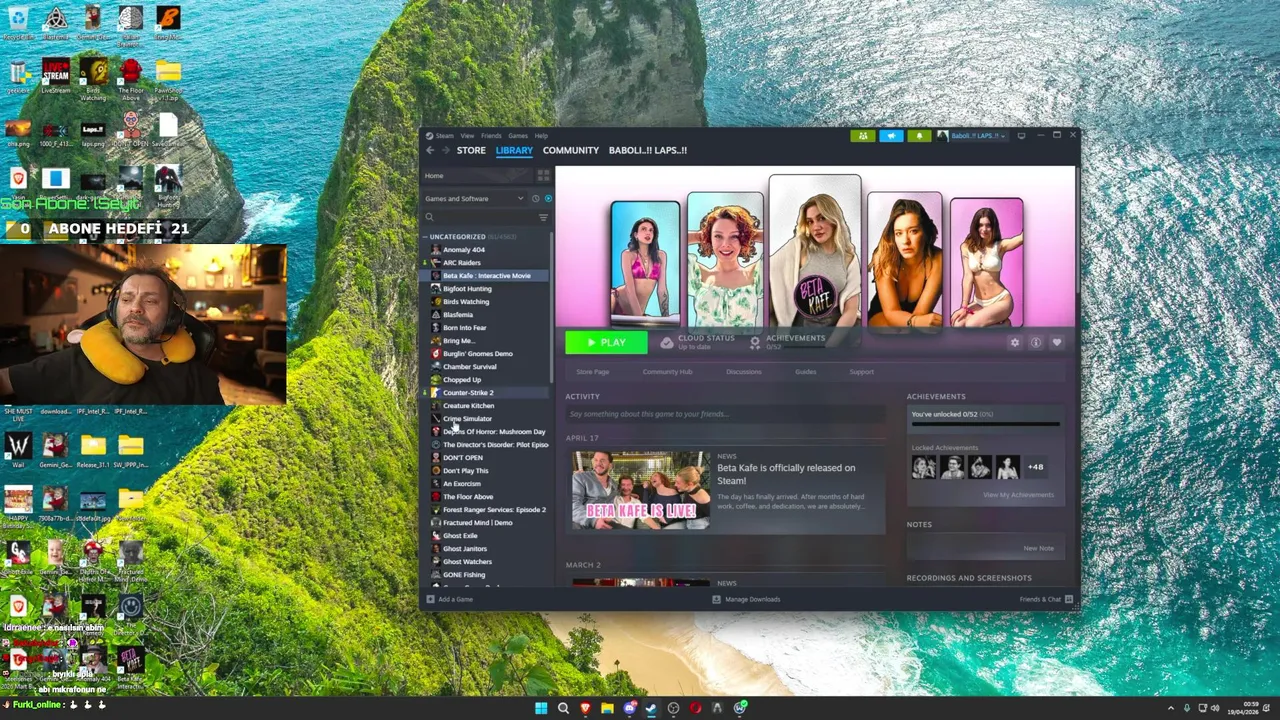Switch to the COMMUNITY tab
The height and width of the screenshot is (720, 1280).
pyautogui.click(x=571, y=150)
